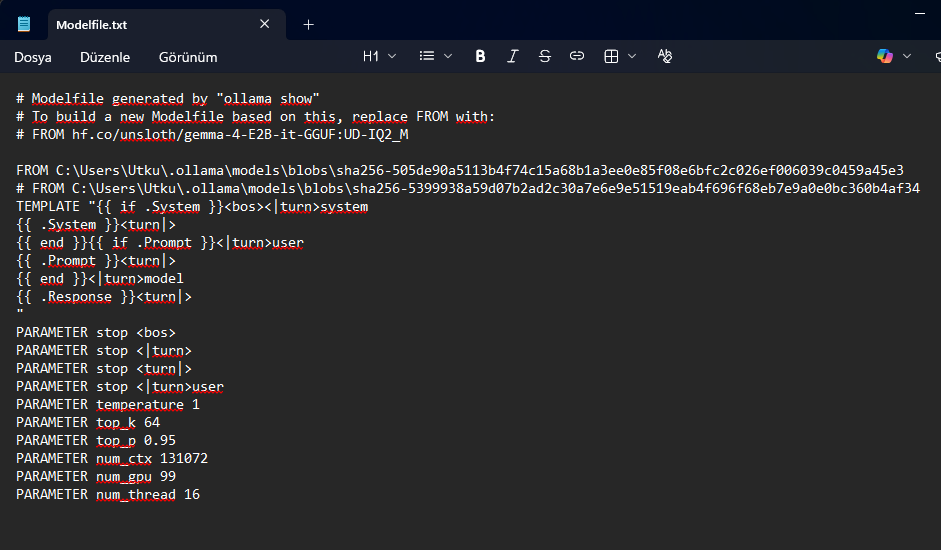Expand the table options dropdown arrow

coord(632,56)
